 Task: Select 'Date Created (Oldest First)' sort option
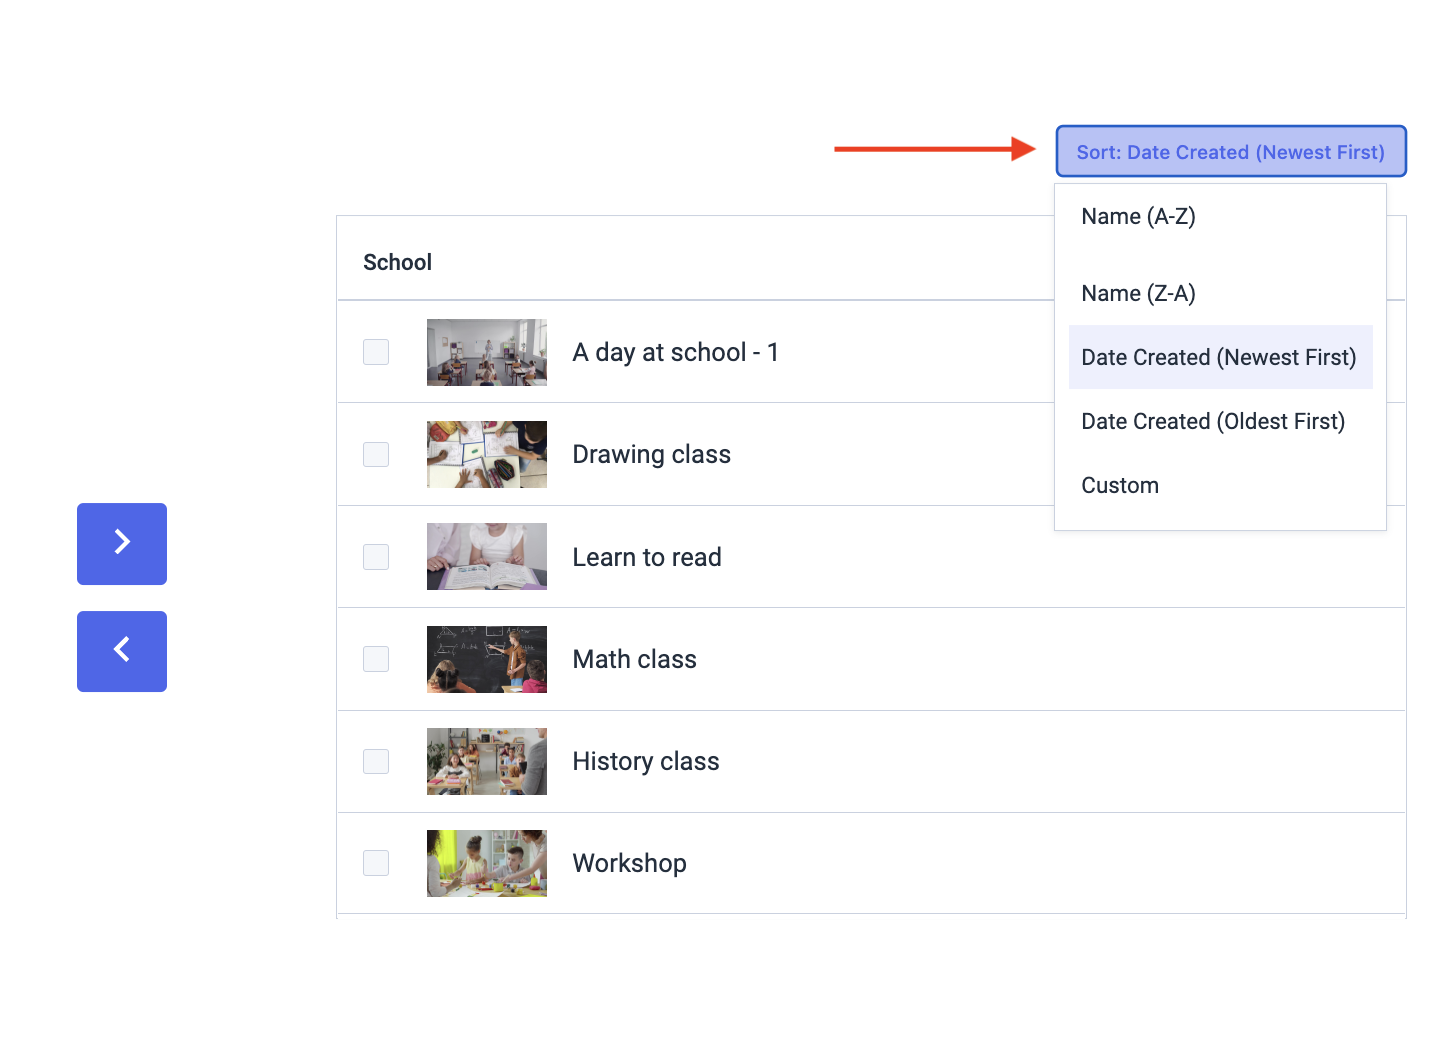pyautogui.click(x=1212, y=421)
